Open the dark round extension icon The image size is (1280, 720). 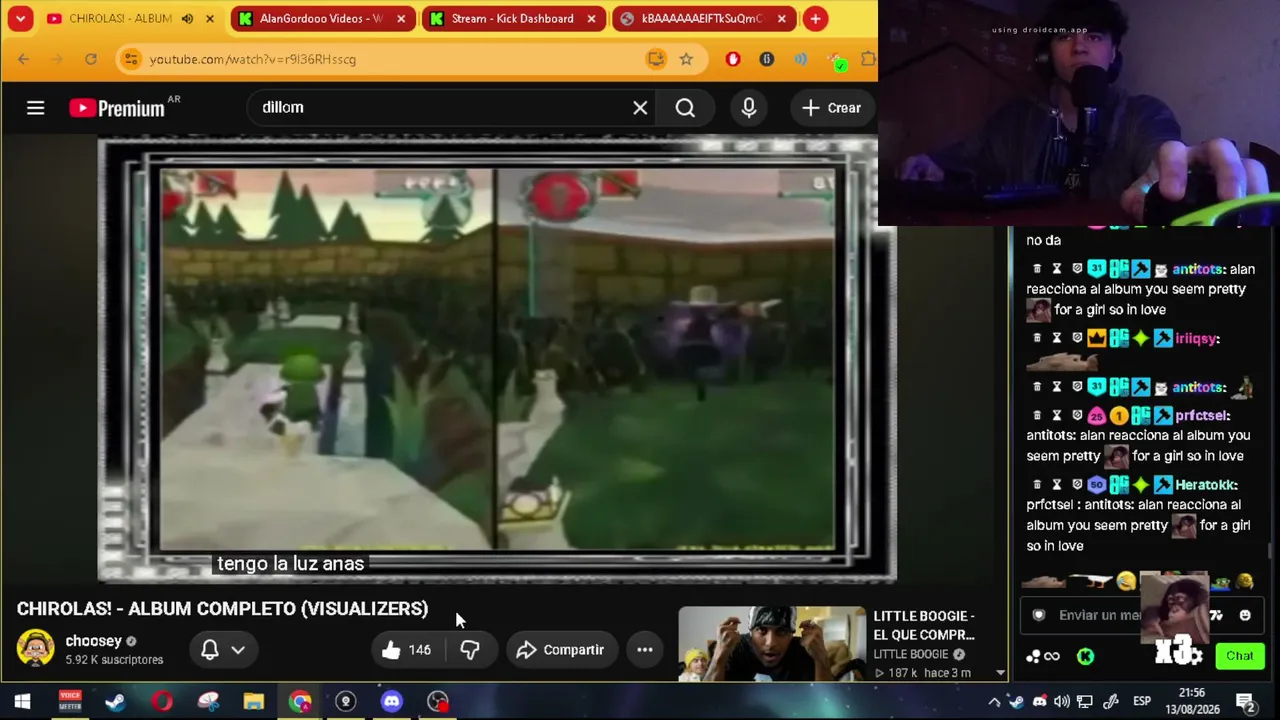point(767,59)
